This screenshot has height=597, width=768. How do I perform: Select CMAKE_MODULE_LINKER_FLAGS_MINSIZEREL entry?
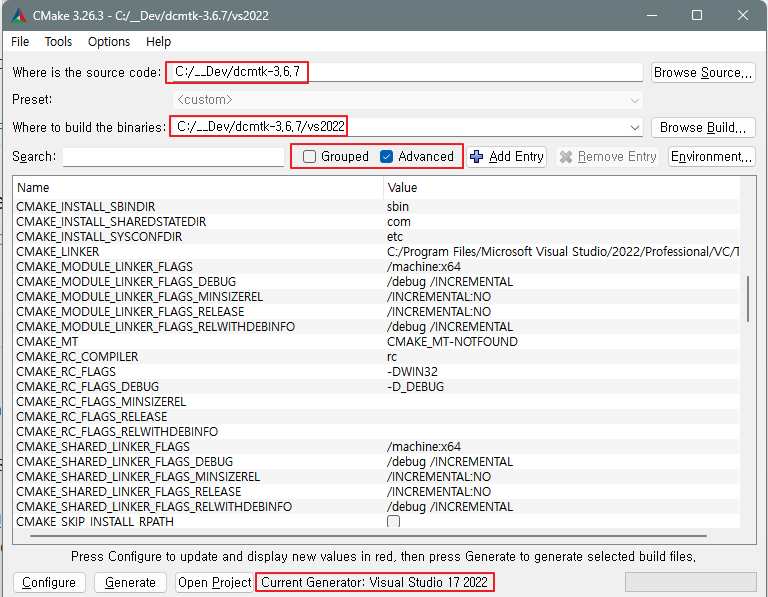(140, 297)
